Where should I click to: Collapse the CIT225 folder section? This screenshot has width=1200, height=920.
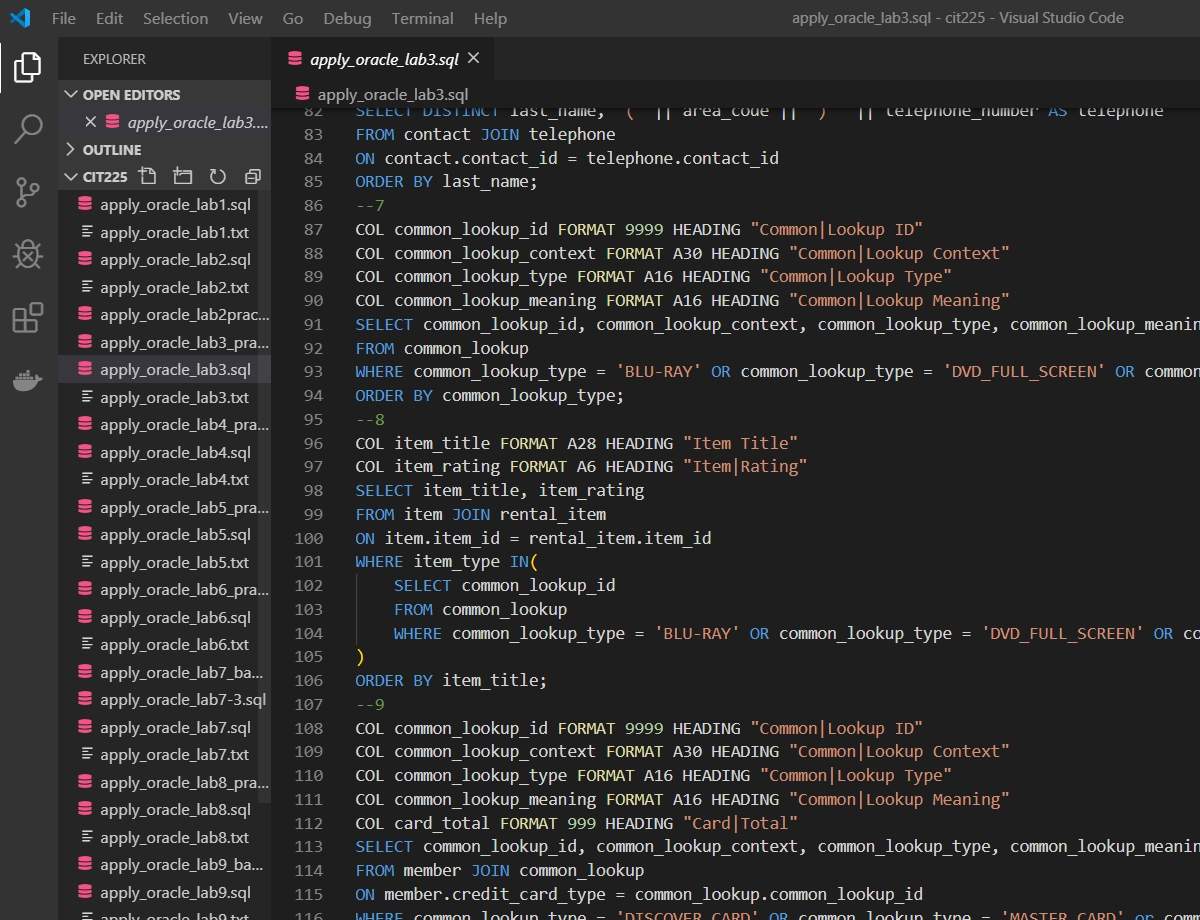[x=71, y=177]
